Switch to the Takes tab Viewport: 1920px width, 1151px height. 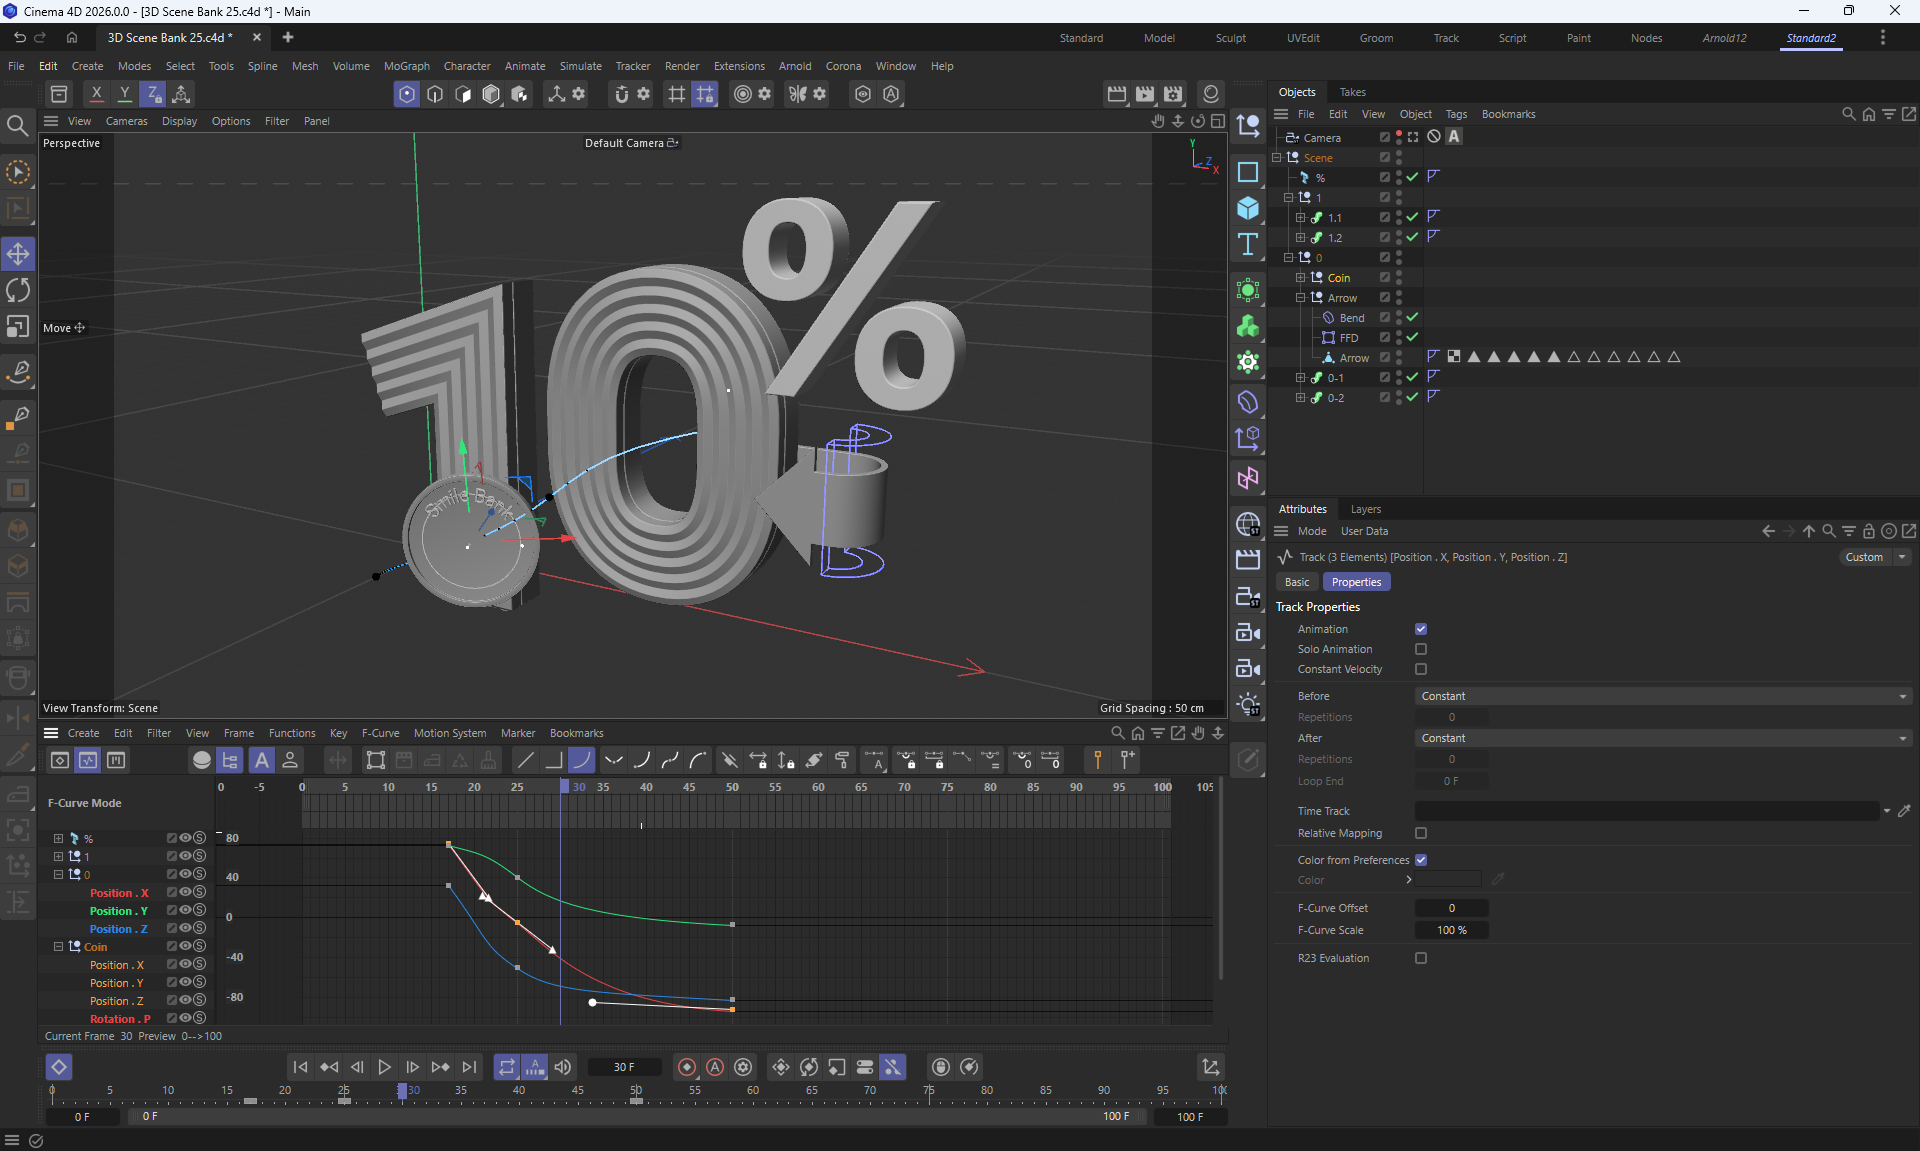click(1352, 92)
